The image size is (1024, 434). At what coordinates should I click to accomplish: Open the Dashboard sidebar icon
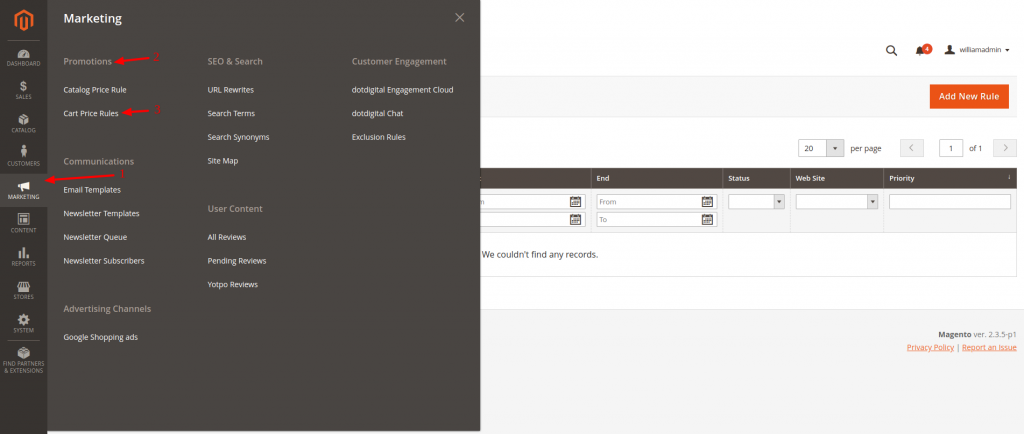(23, 57)
